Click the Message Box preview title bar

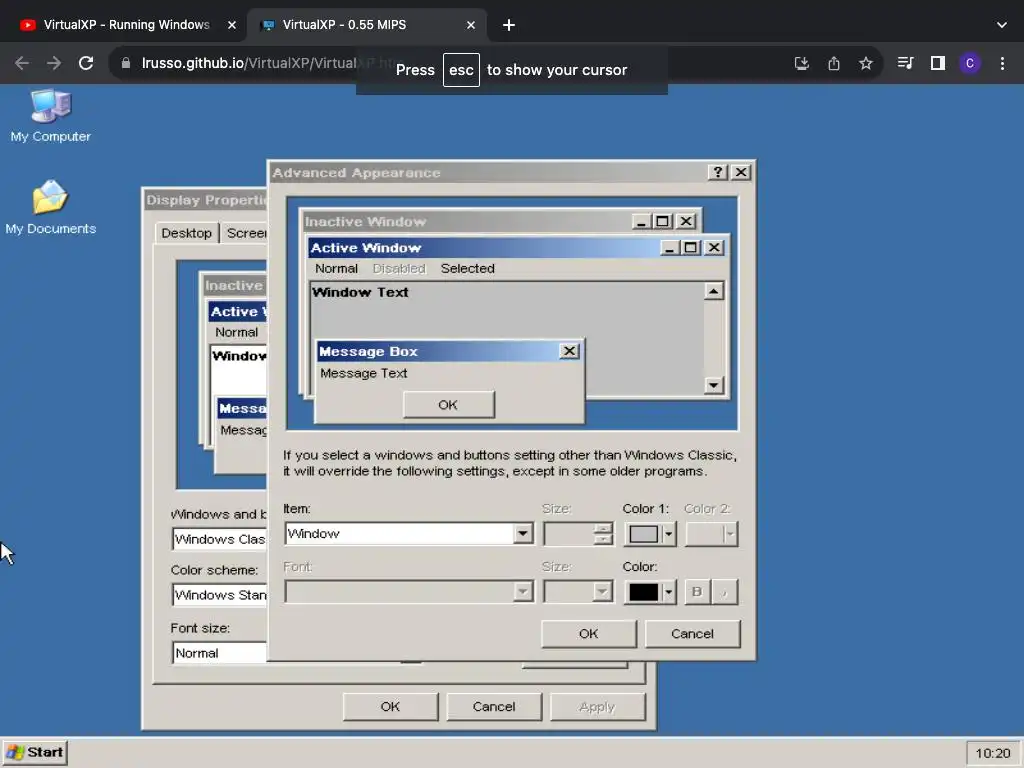coord(438,351)
